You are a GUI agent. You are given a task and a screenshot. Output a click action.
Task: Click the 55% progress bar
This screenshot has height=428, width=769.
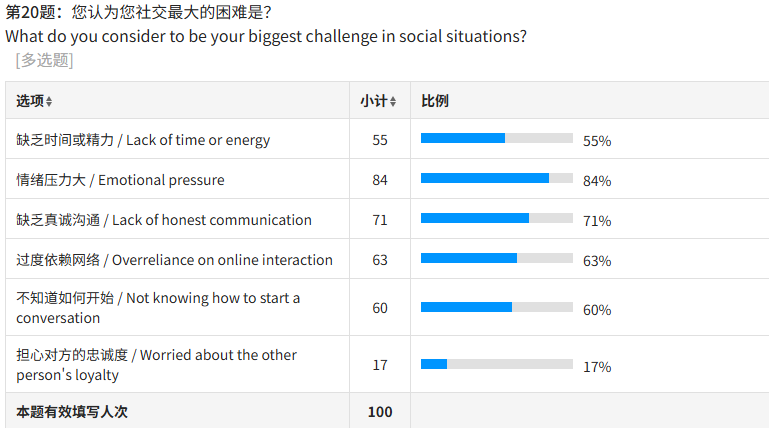(496, 139)
